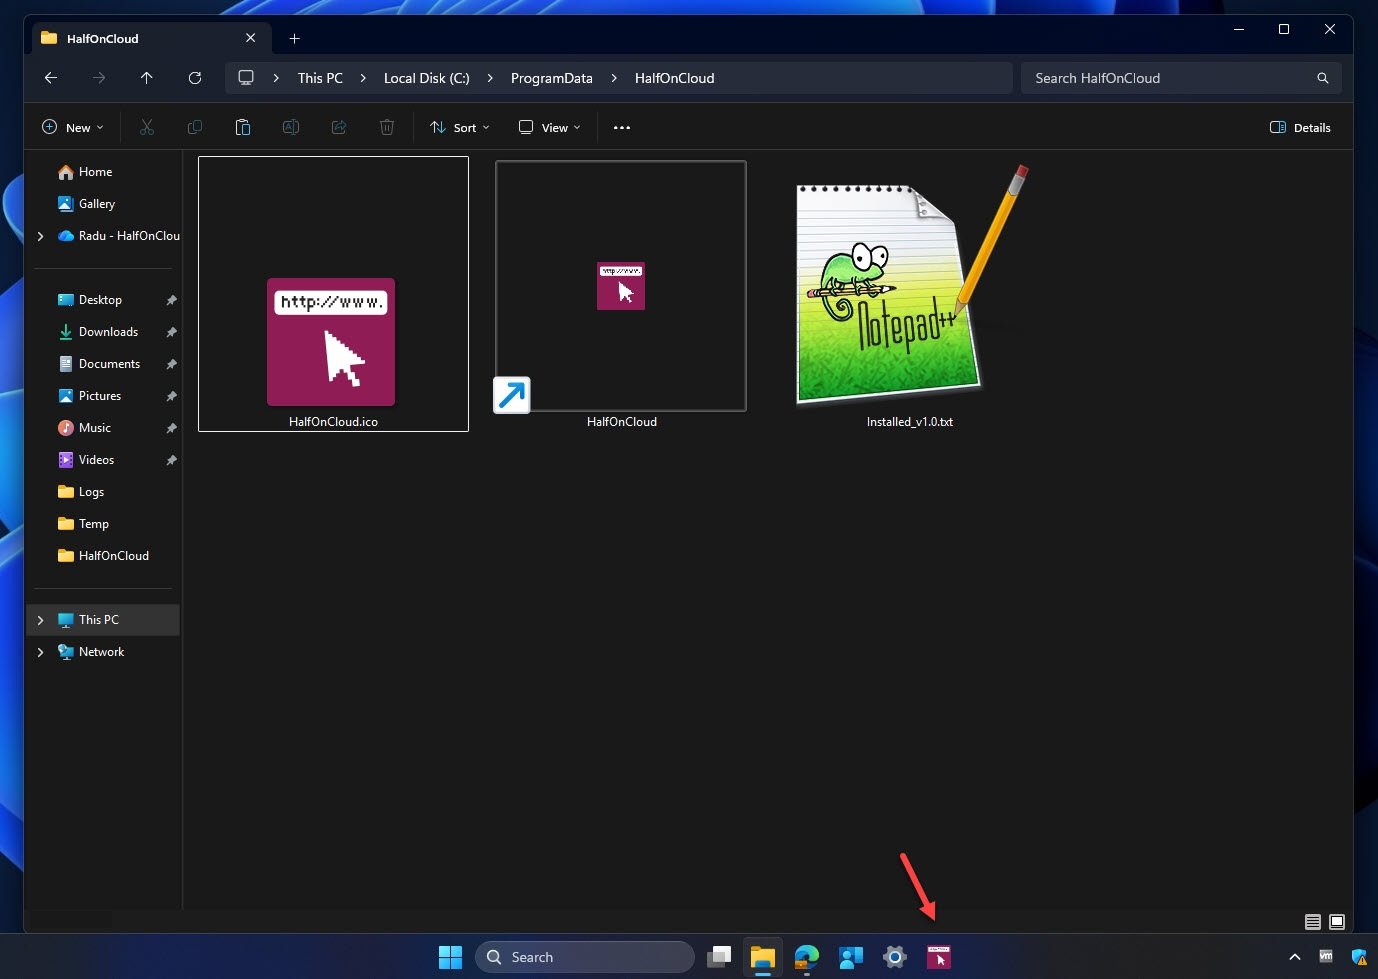Expand the Network tree node

(40, 652)
